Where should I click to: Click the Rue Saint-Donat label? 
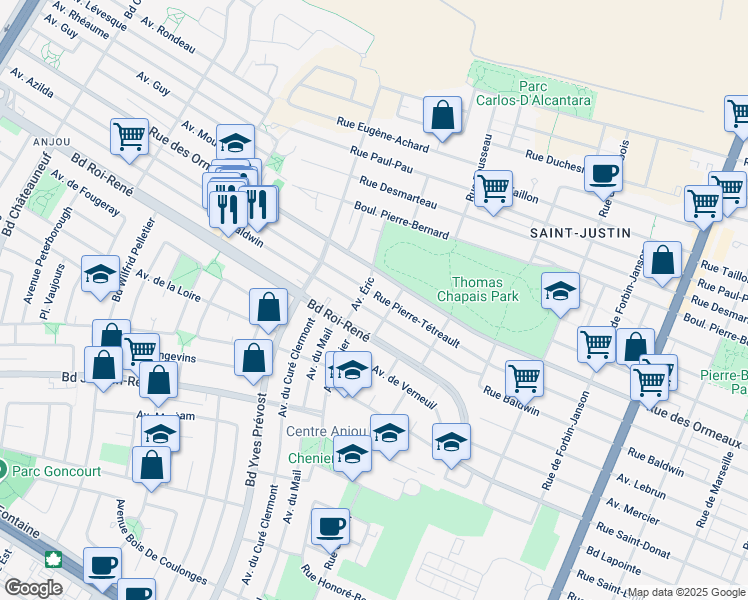pyautogui.click(x=633, y=540)
